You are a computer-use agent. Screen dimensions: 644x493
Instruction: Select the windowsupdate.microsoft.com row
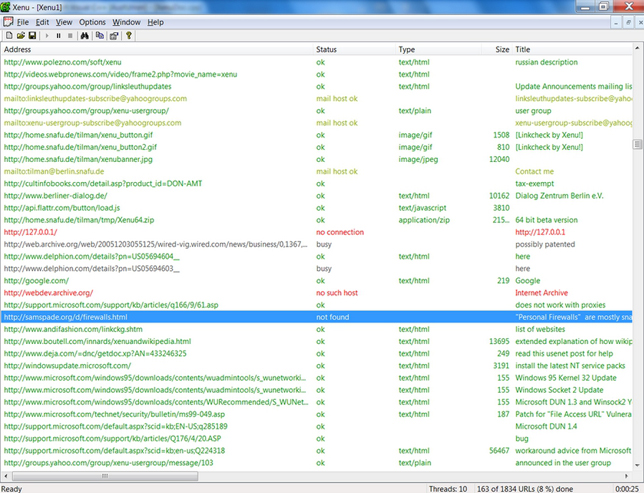(316, 366)
